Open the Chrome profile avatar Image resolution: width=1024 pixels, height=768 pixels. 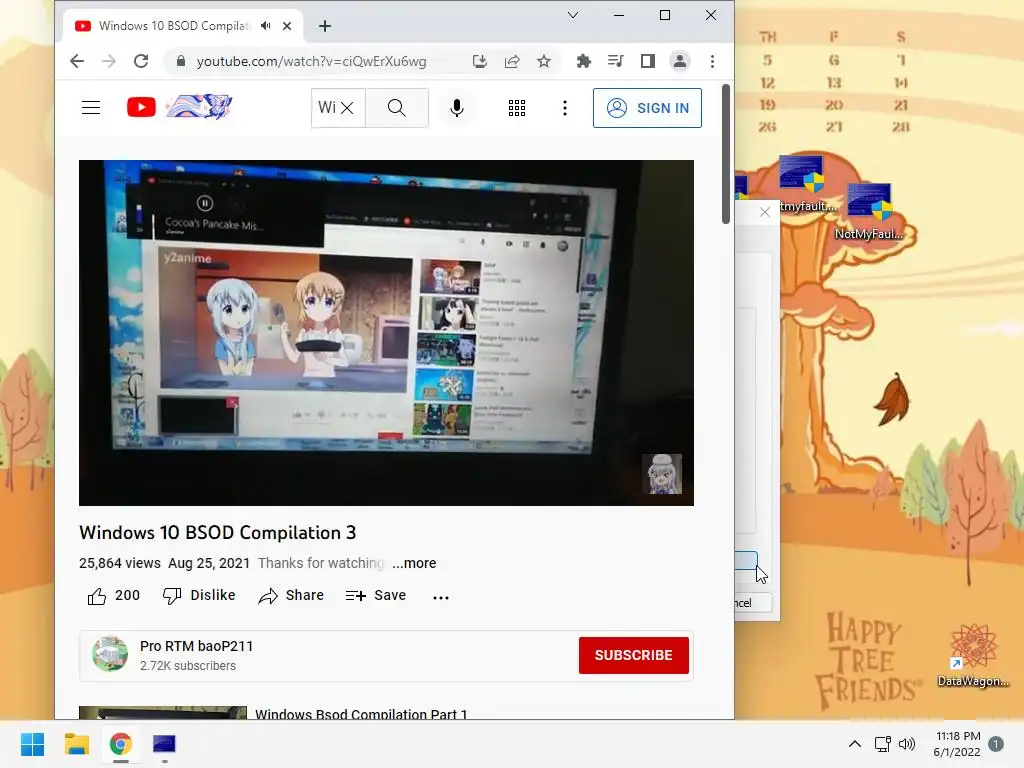click(x=680, y=61)
